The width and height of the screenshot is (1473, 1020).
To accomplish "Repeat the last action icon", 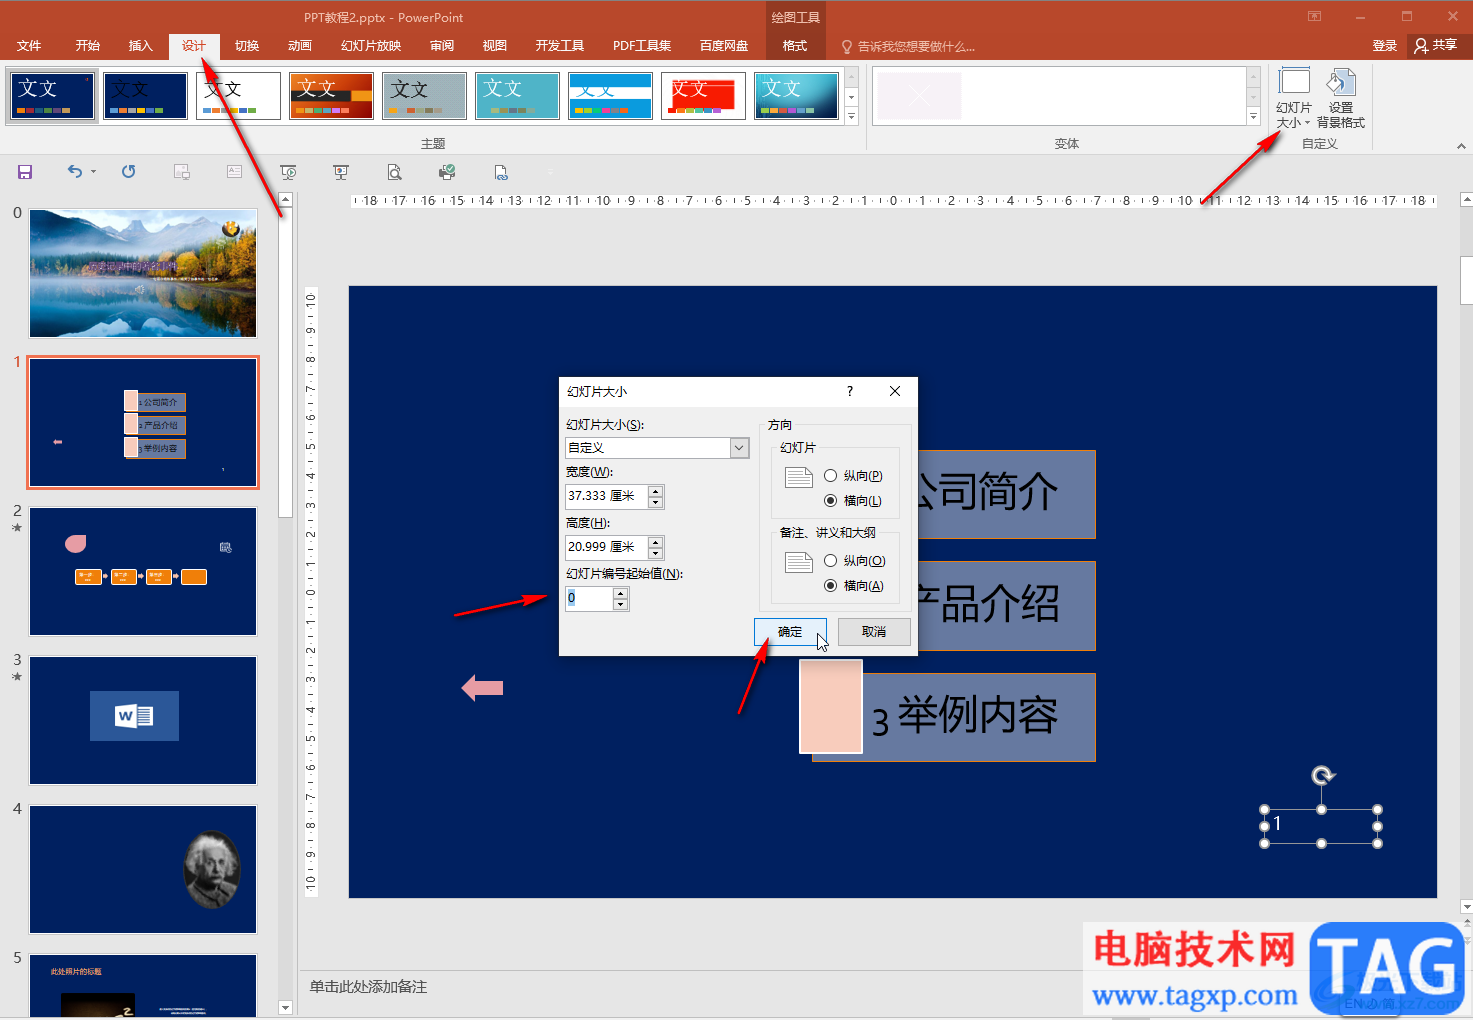I will point(128,172).
